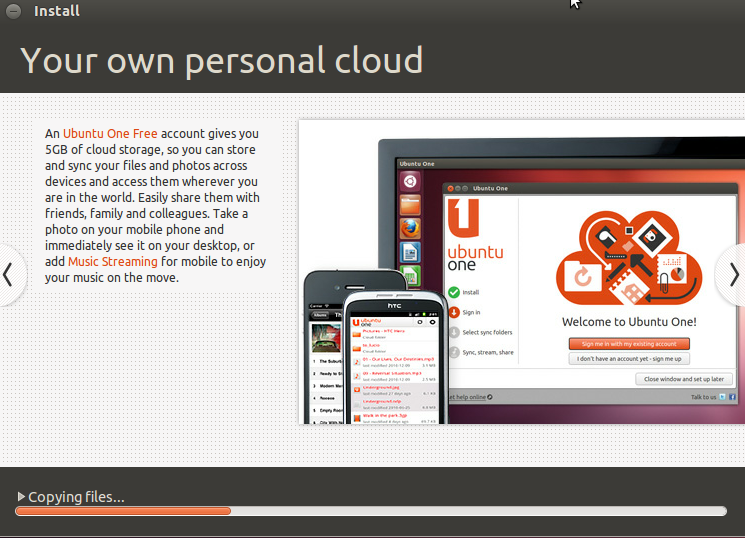Click the Install window title text
The image size is (745, 538).
coord(57,11)
